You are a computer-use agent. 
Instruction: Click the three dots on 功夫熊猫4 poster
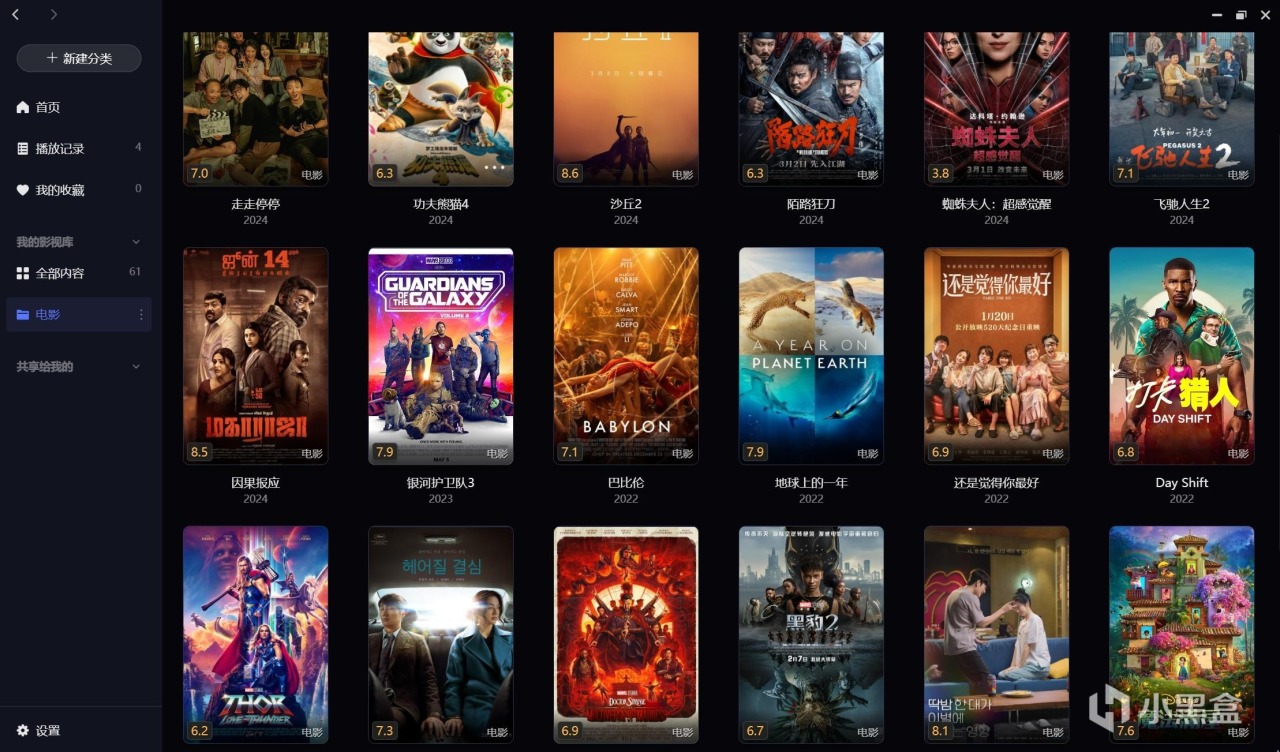[x=494, y=169]
